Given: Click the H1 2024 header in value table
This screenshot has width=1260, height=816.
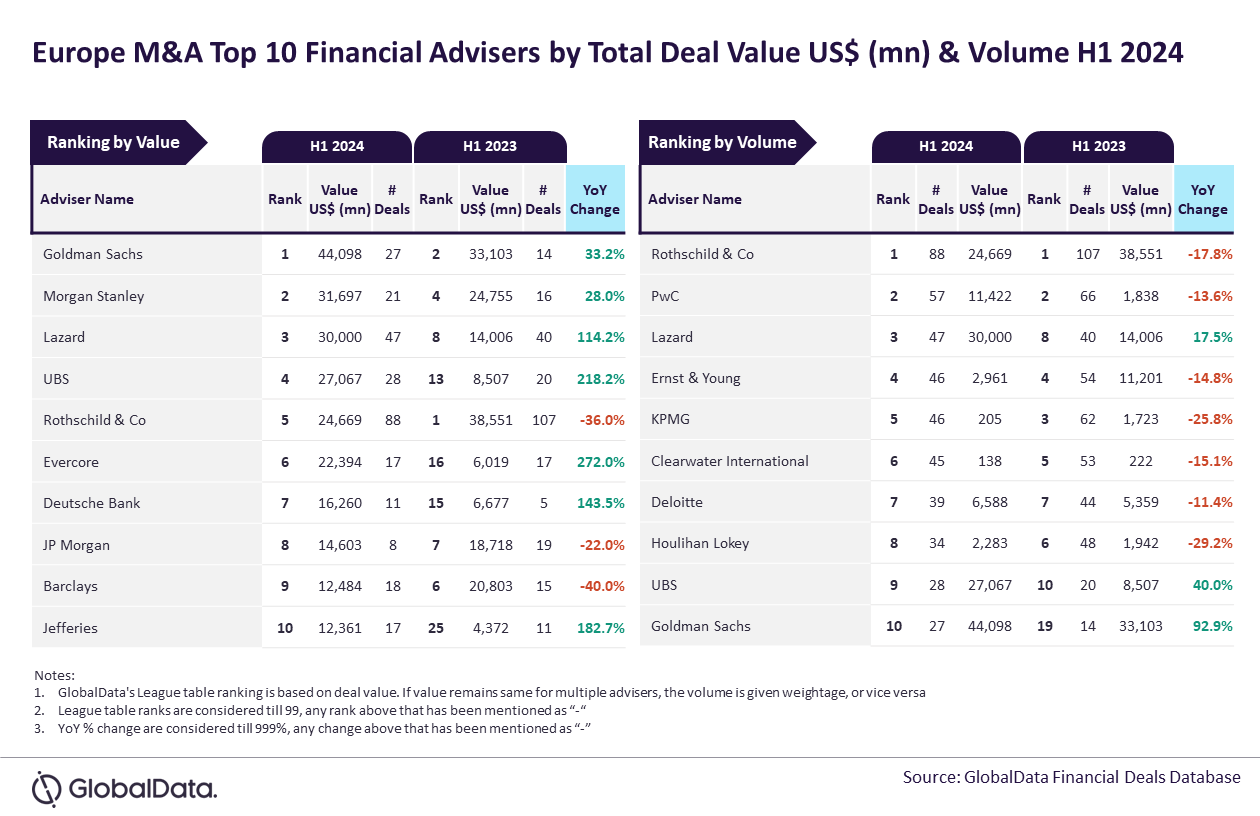Looking at the screenshot, I should 337,146.
